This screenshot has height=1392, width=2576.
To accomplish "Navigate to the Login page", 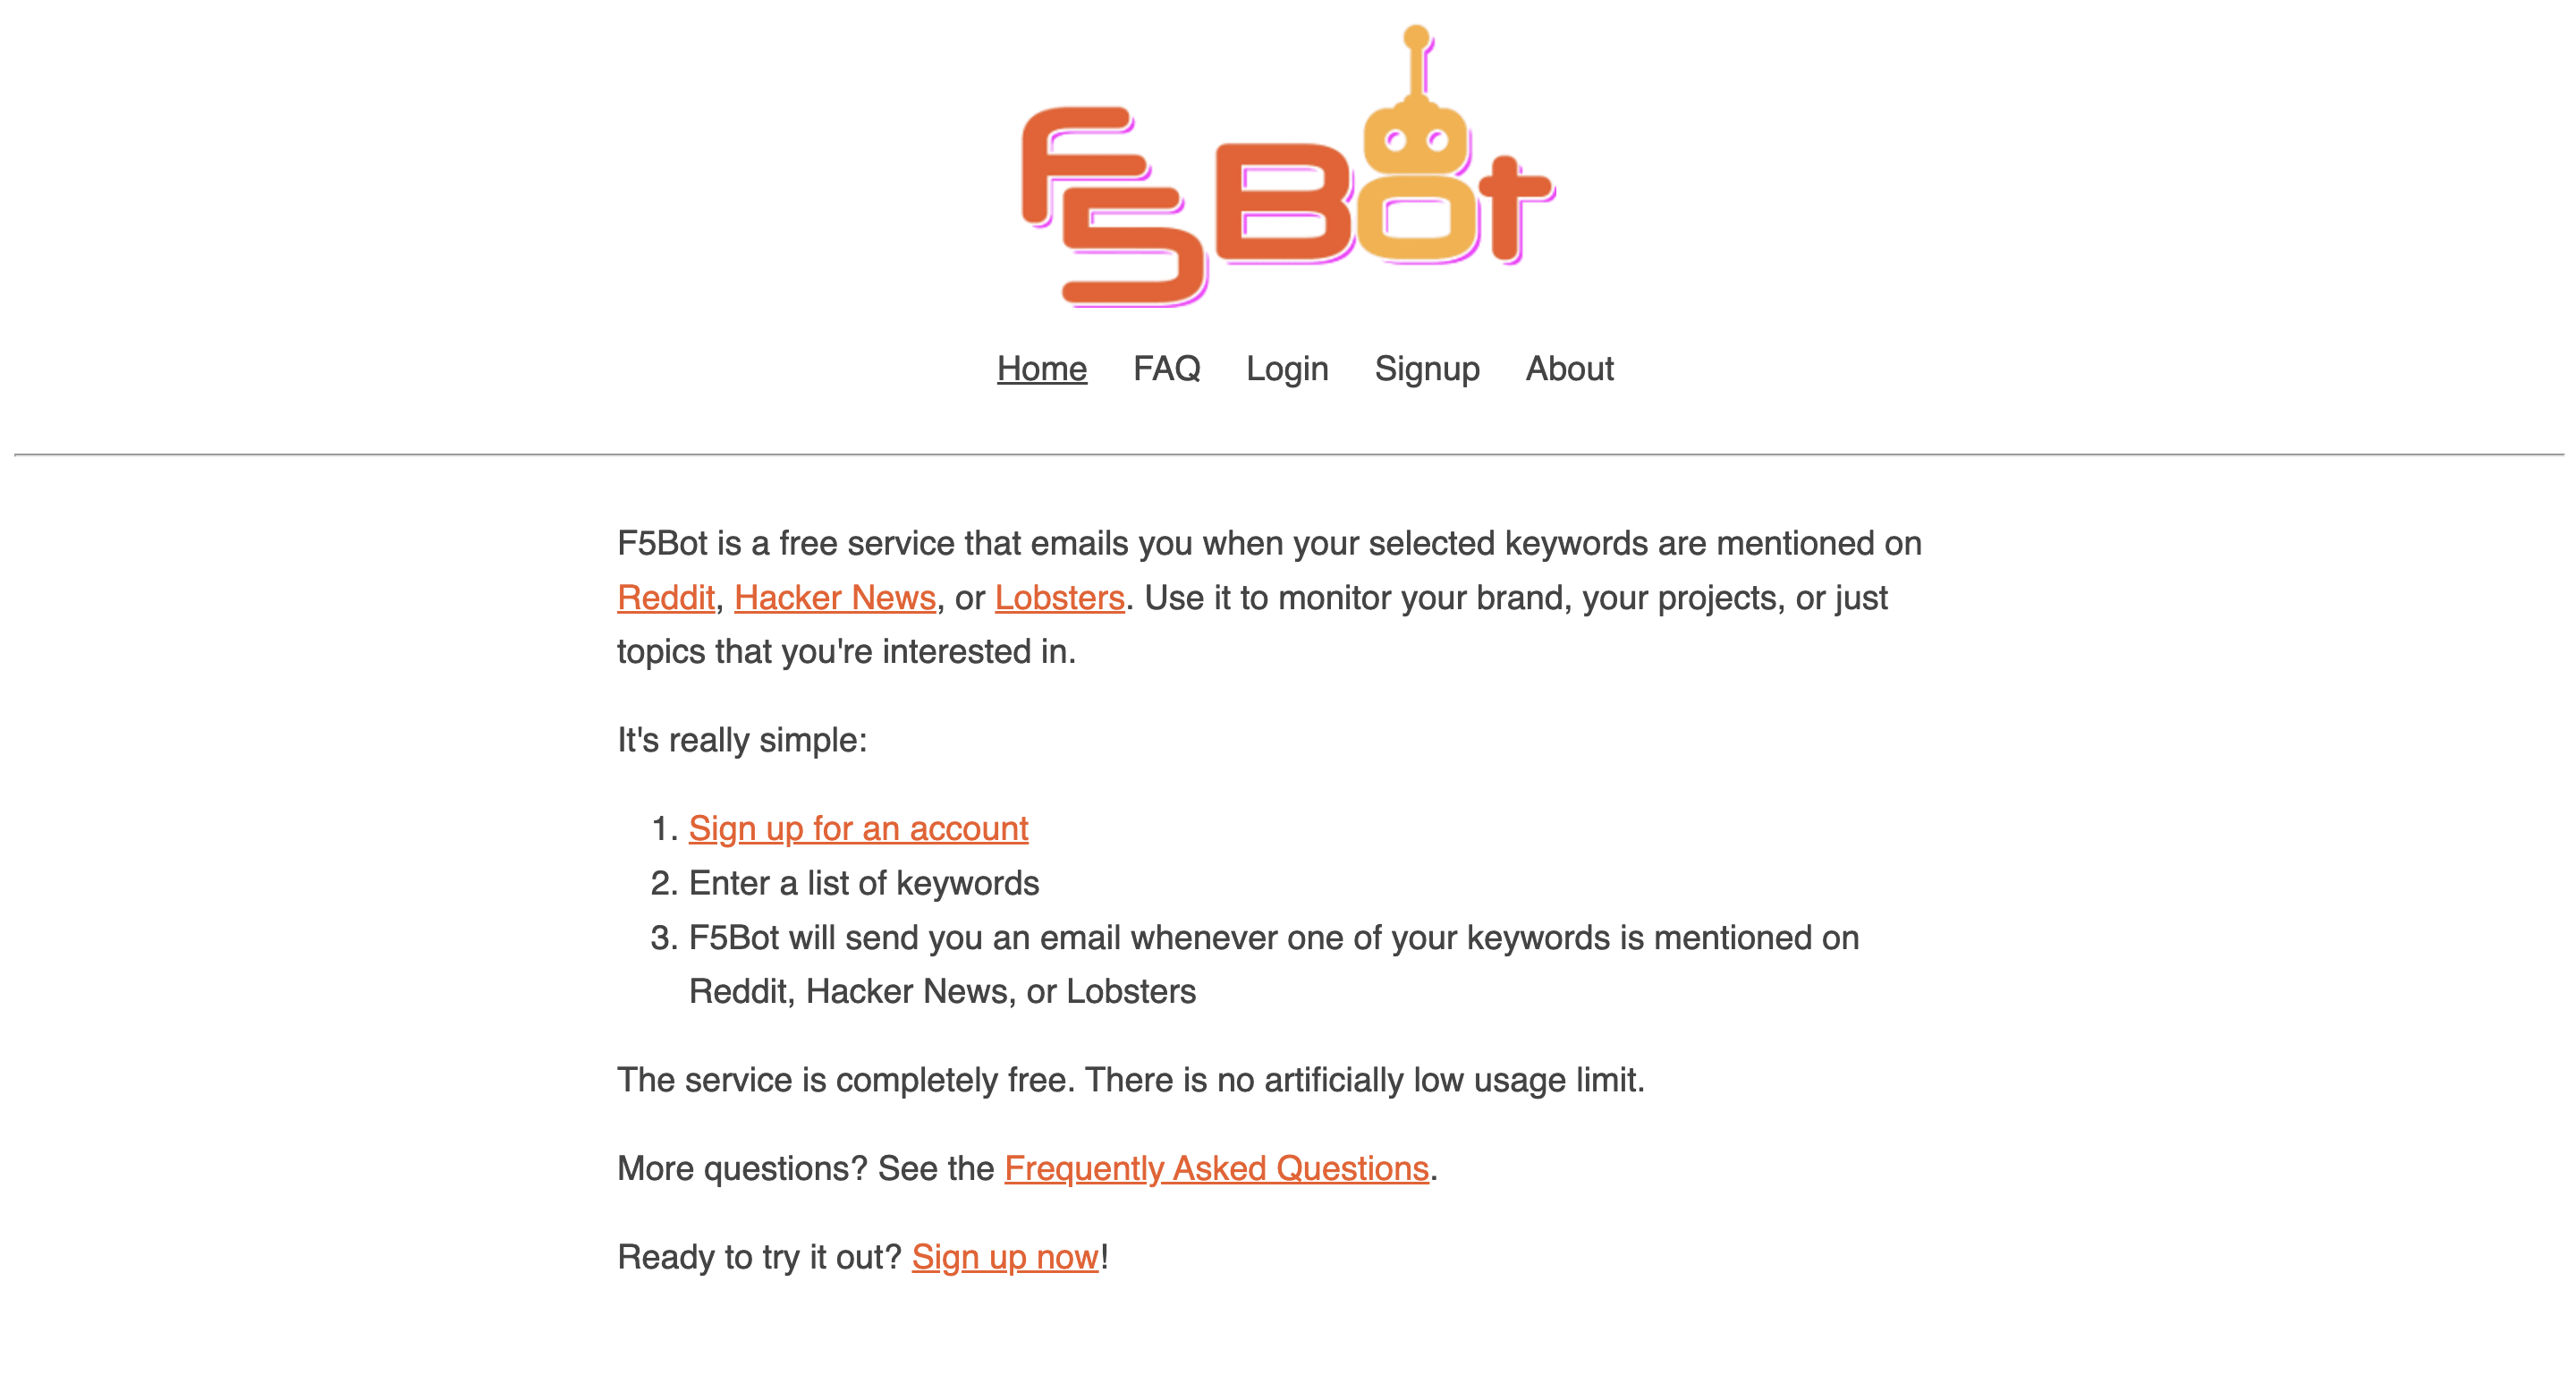I will [x=1287, y=367].
